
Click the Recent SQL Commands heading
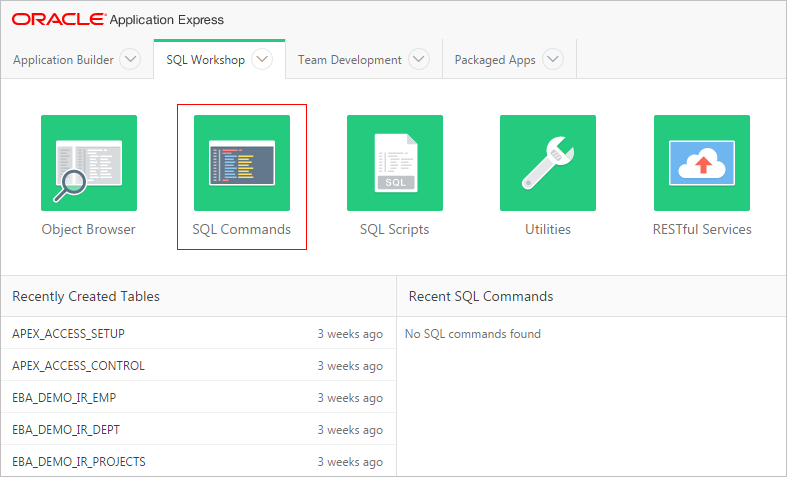pyautogui.click(x=481, y=296)
